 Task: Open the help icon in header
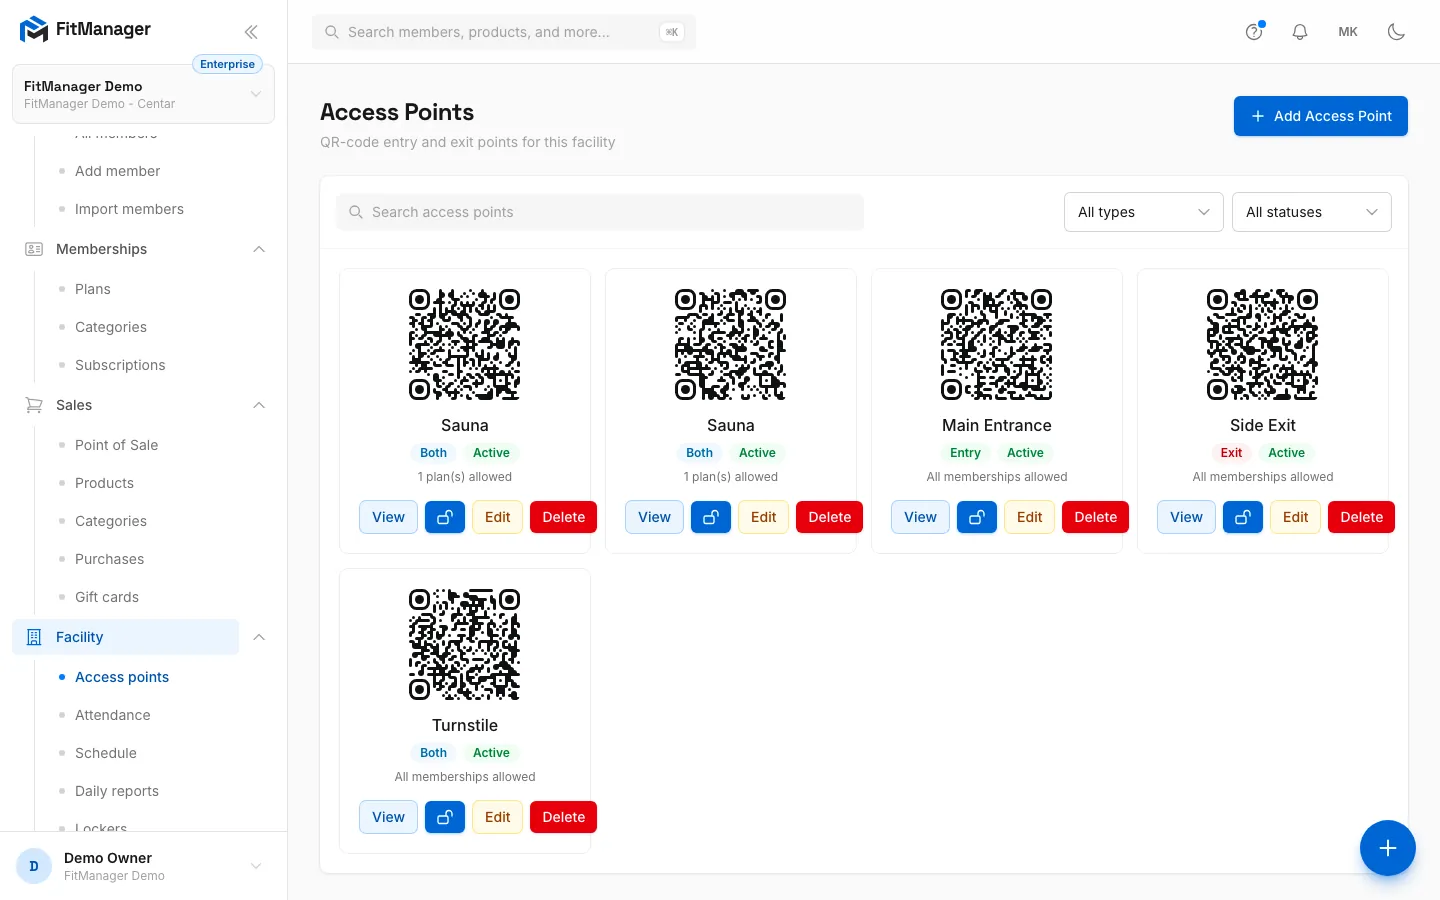[1254, 32]
